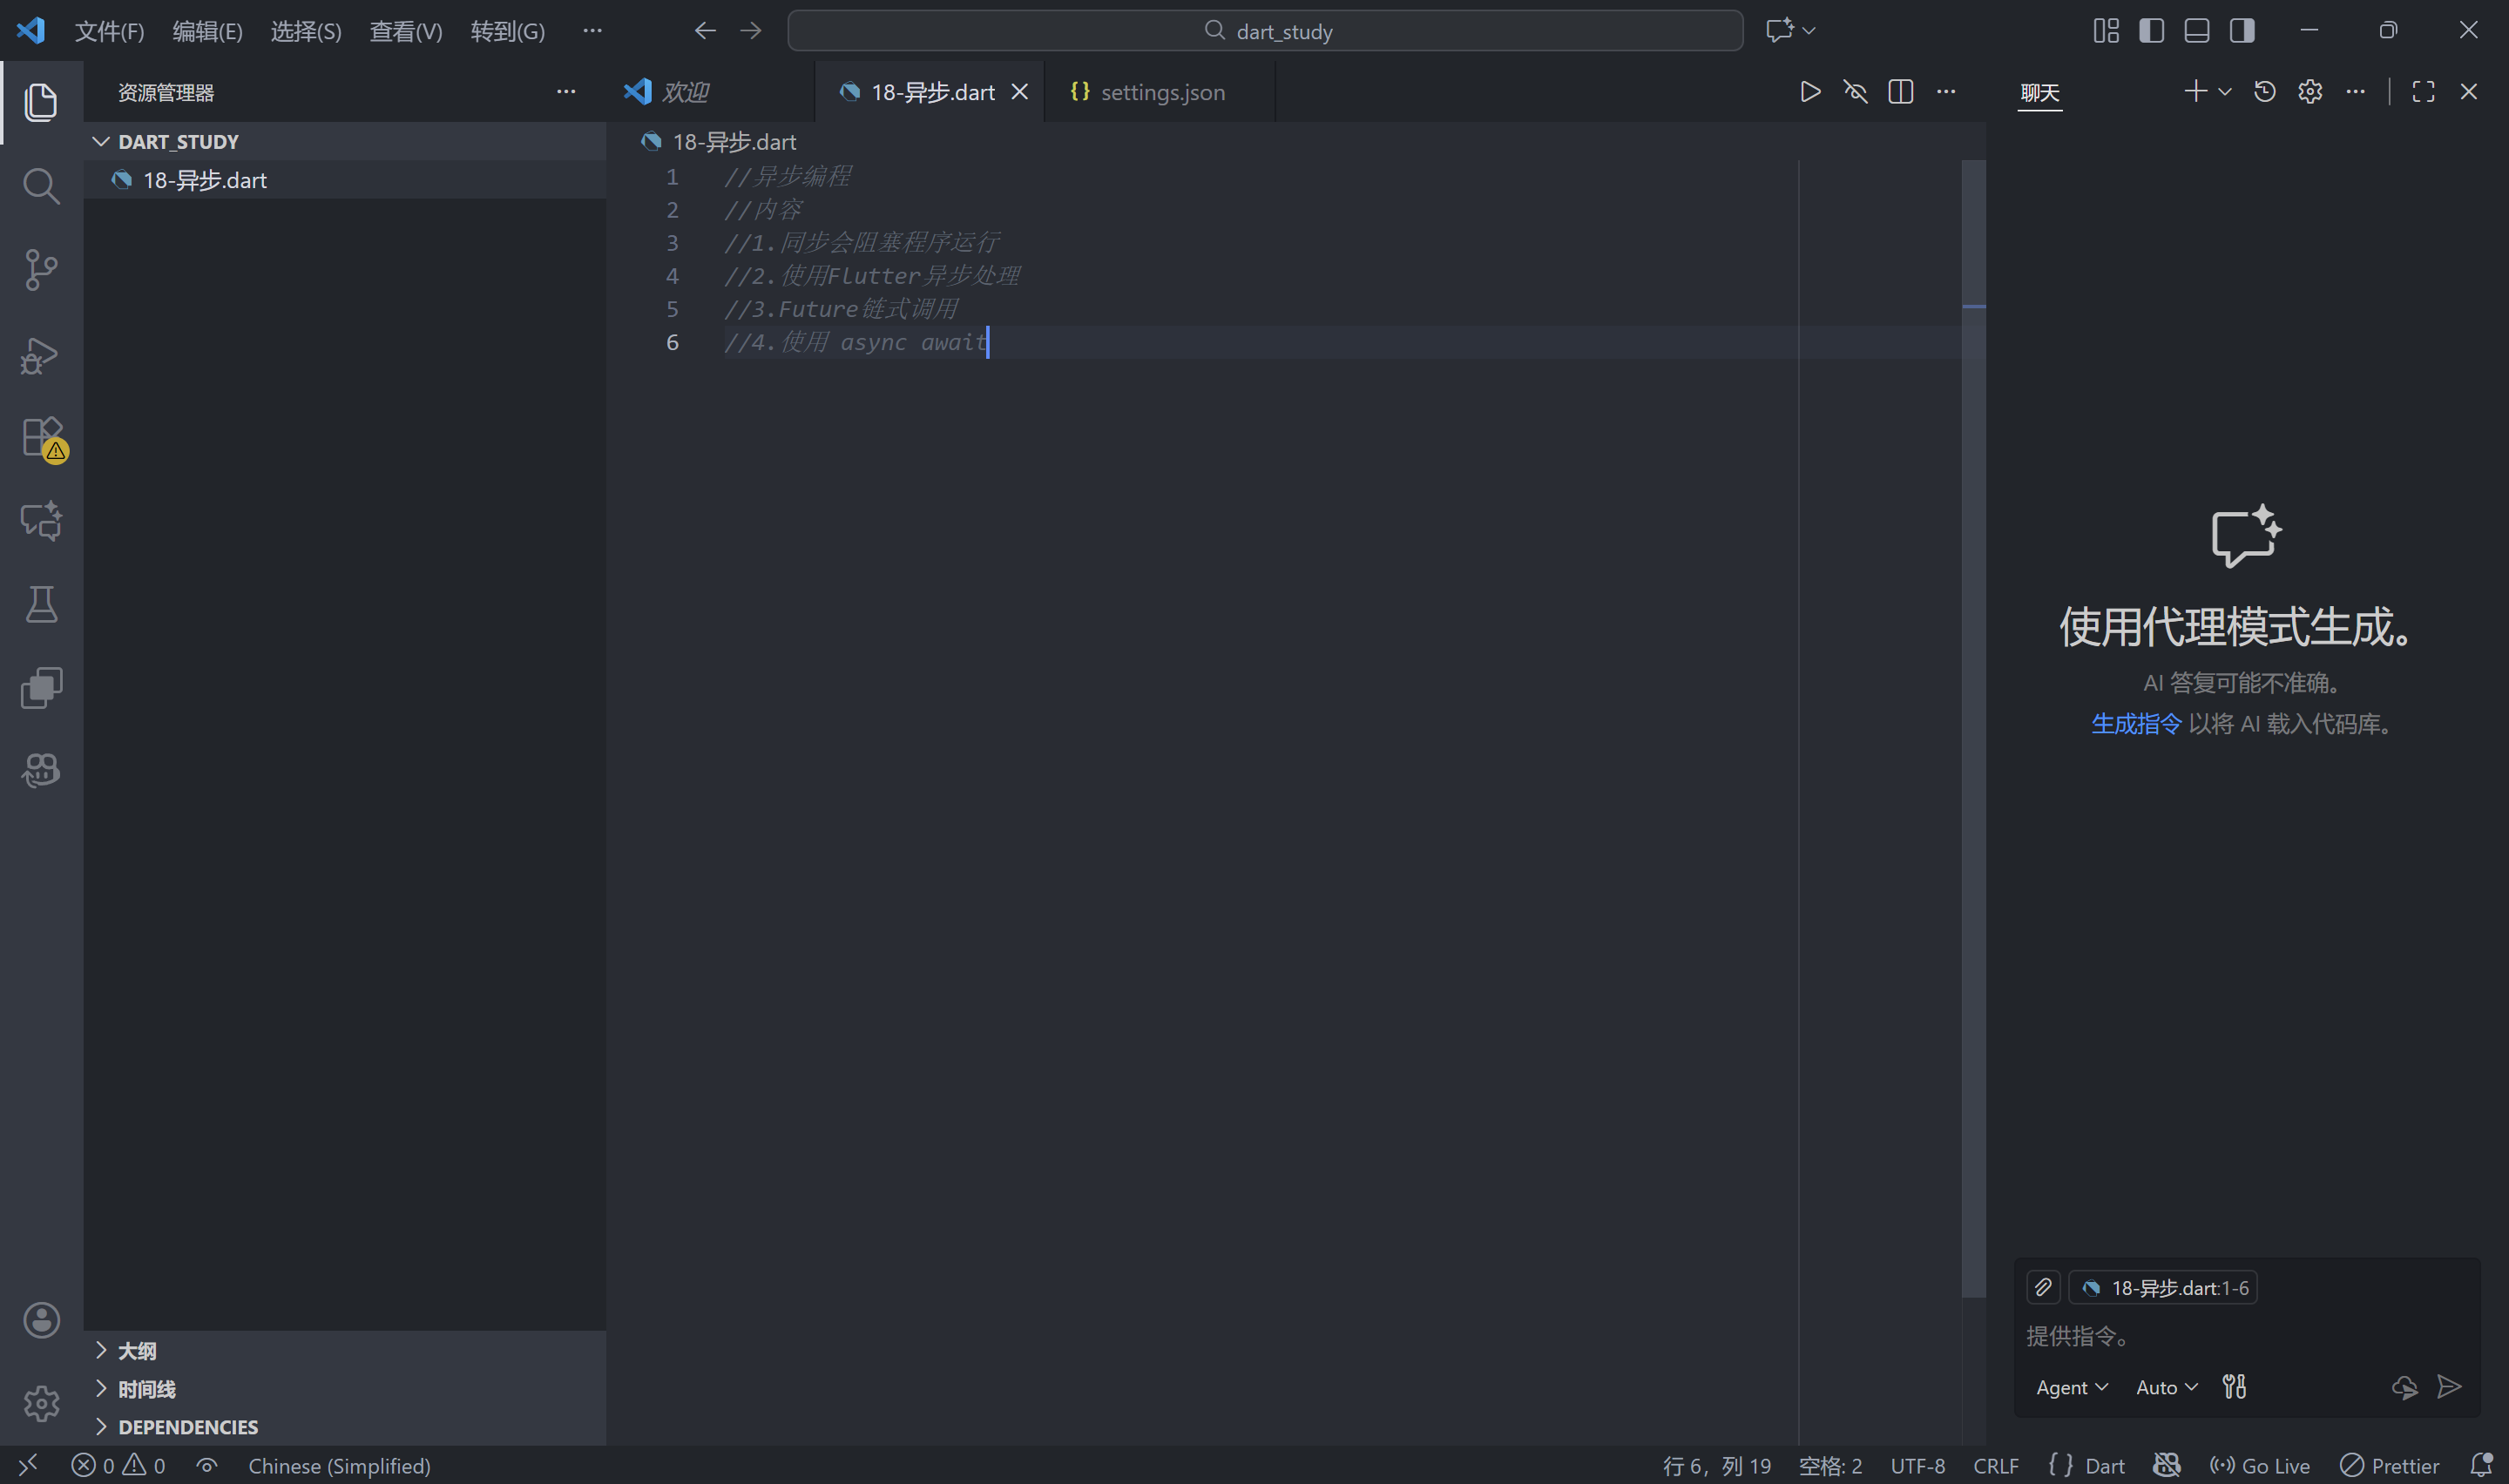2509x1484 pixels.
Task: Toggle the secondary side bar layout
Action: click(2242, 31)
